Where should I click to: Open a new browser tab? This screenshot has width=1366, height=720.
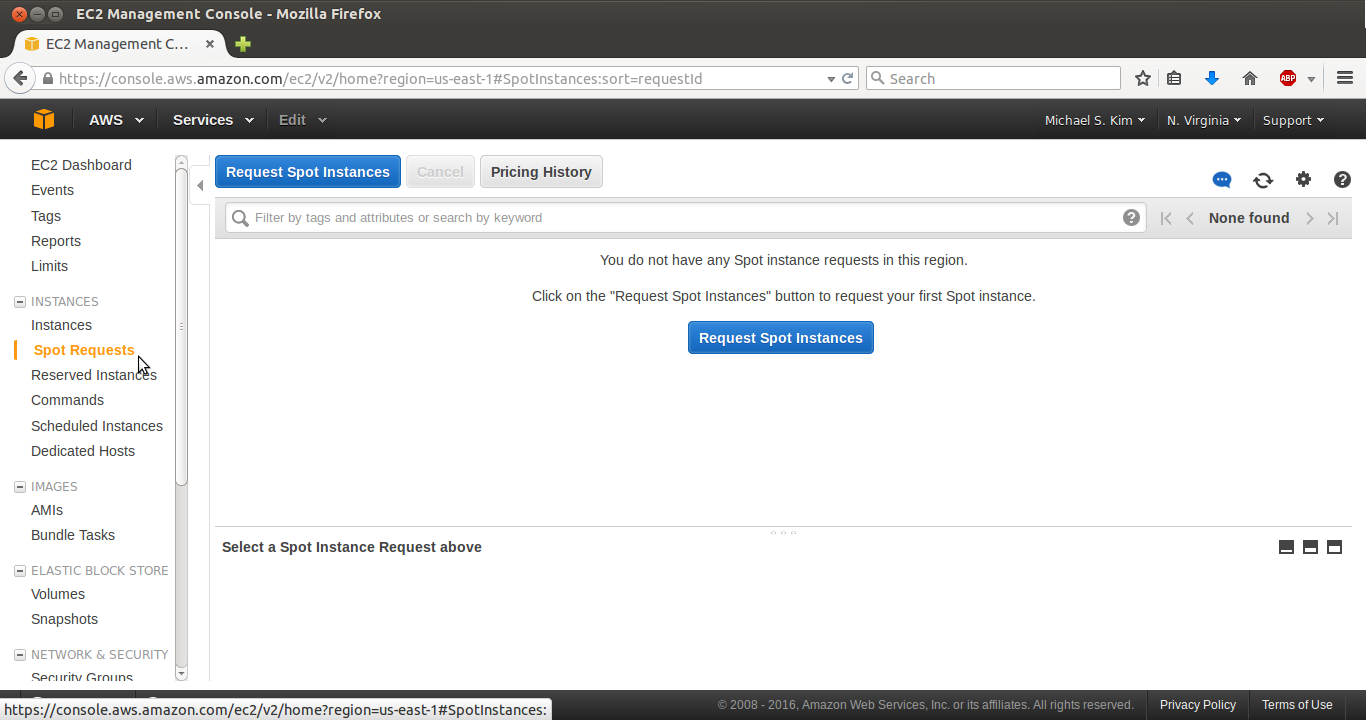tap(243, 44)
